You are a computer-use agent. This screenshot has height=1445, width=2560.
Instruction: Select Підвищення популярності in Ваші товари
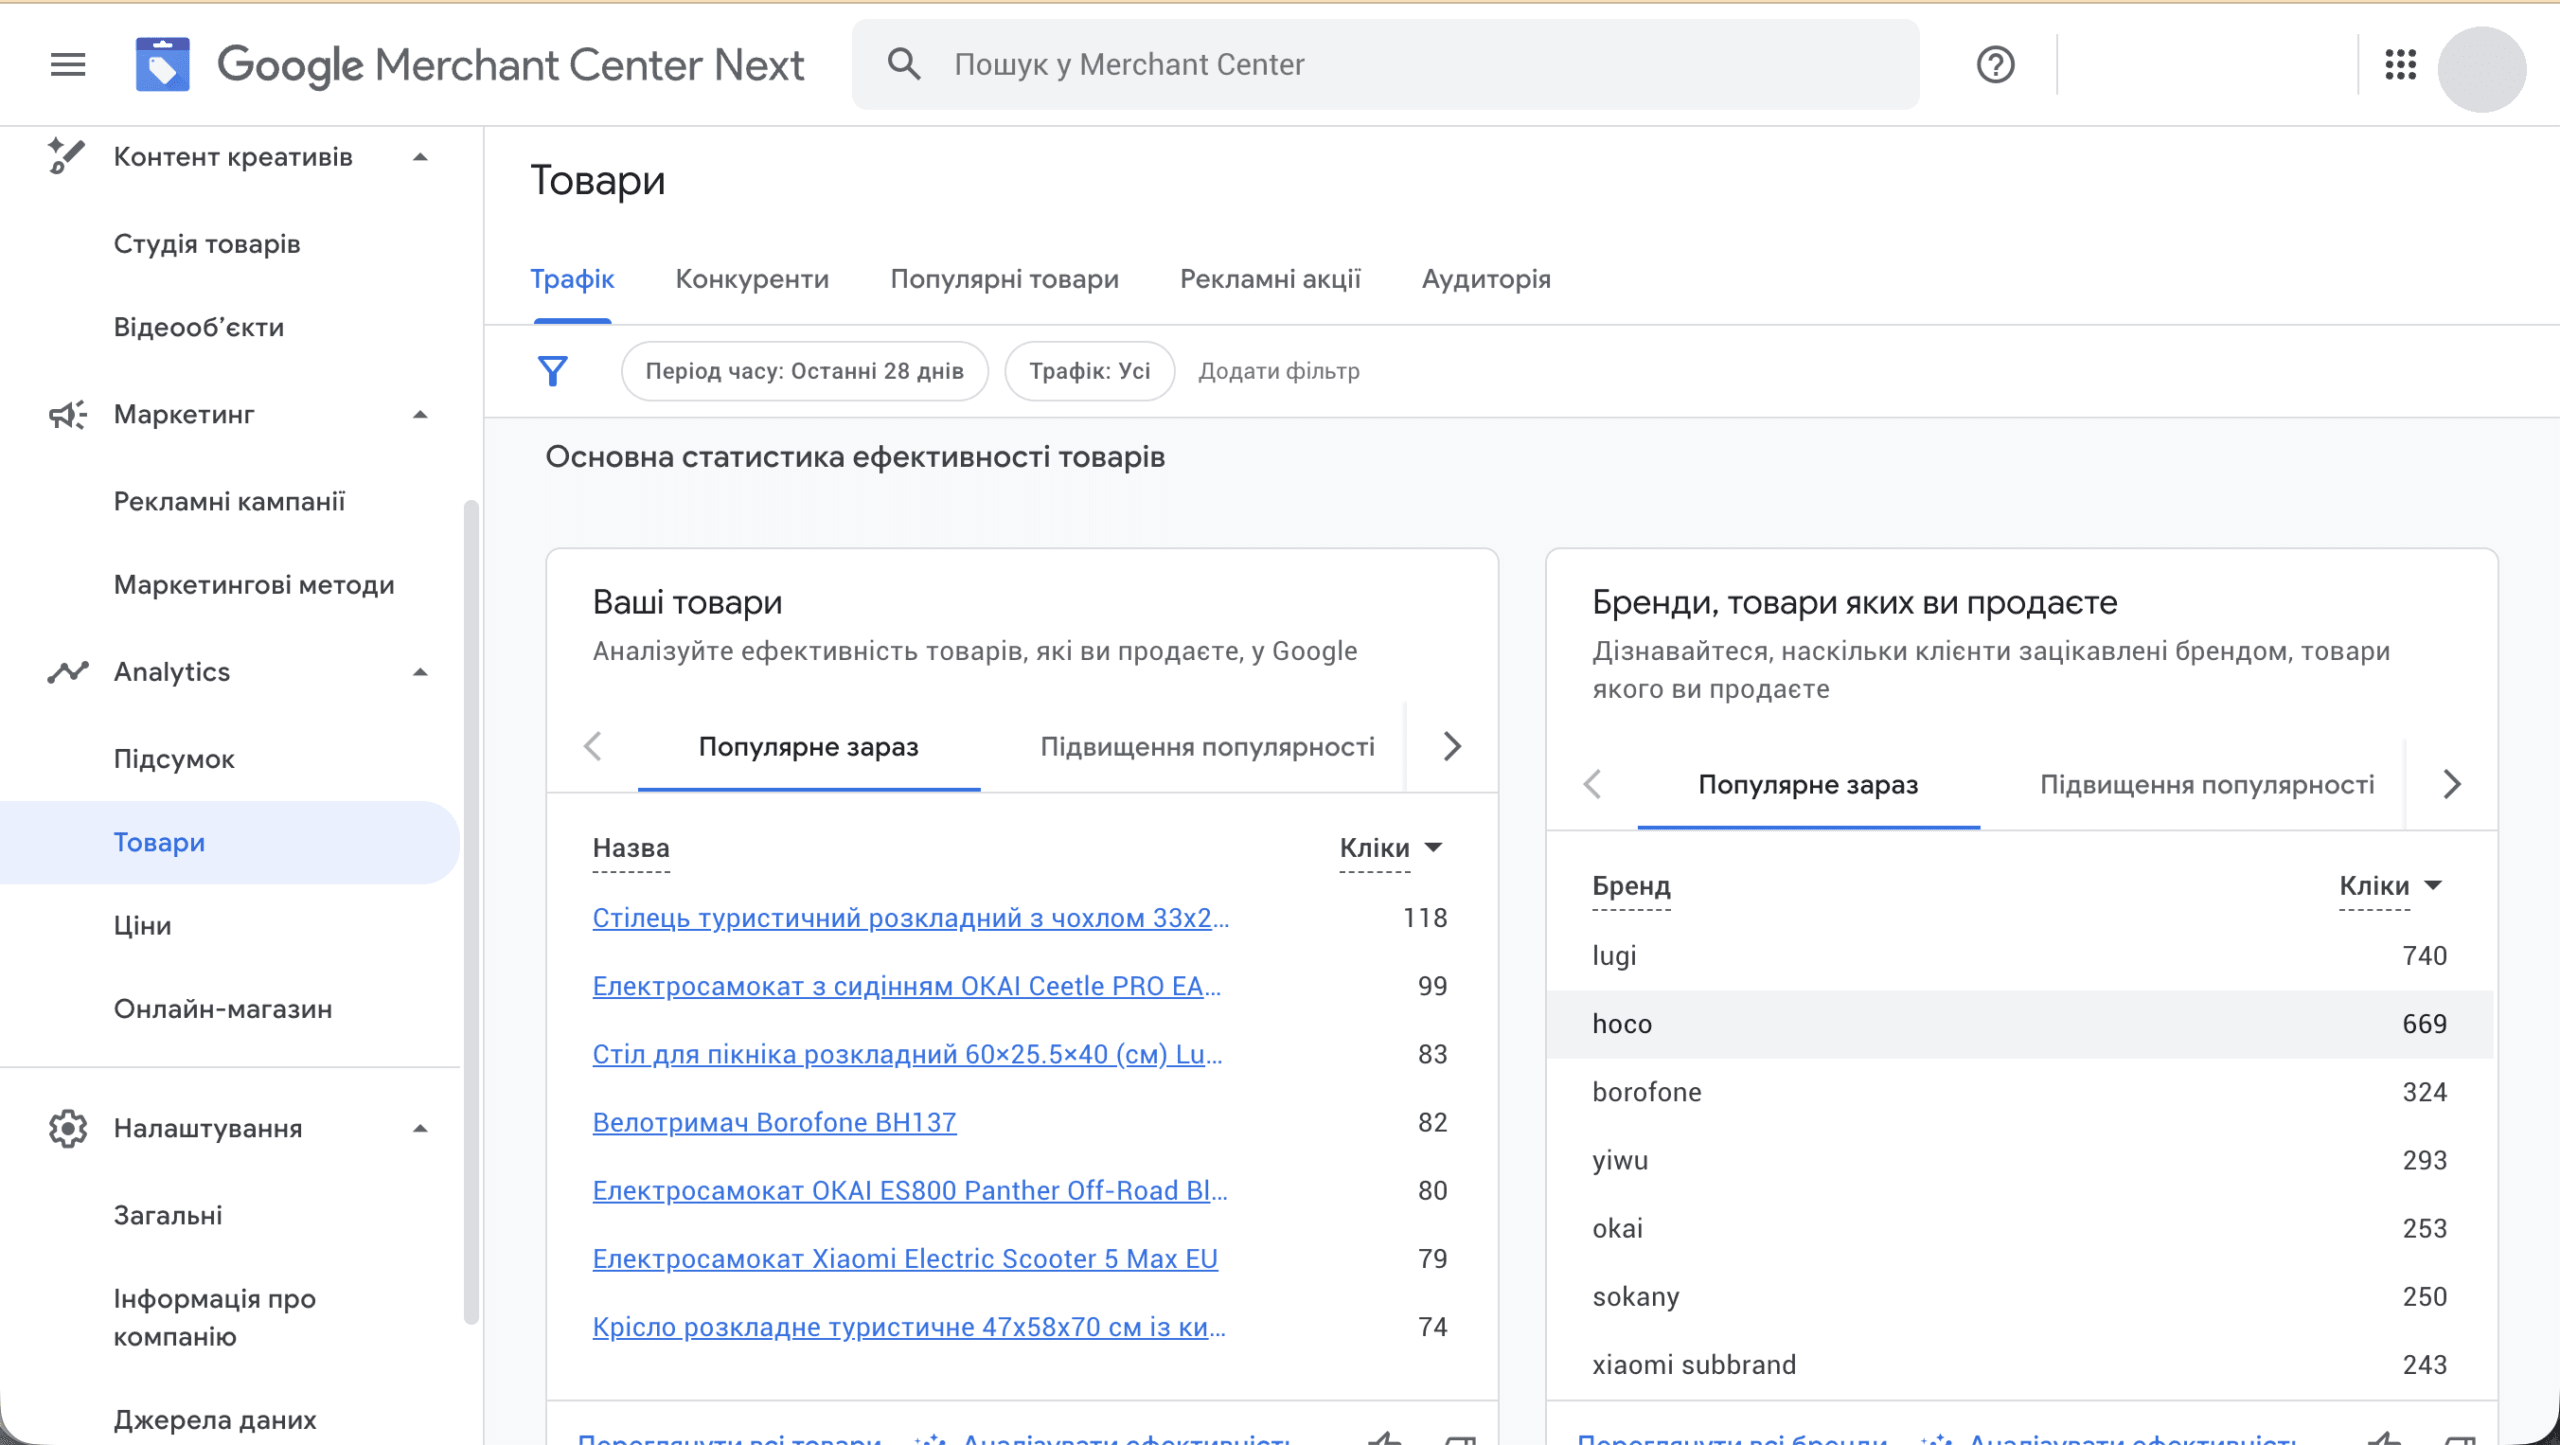(1207, 747)
